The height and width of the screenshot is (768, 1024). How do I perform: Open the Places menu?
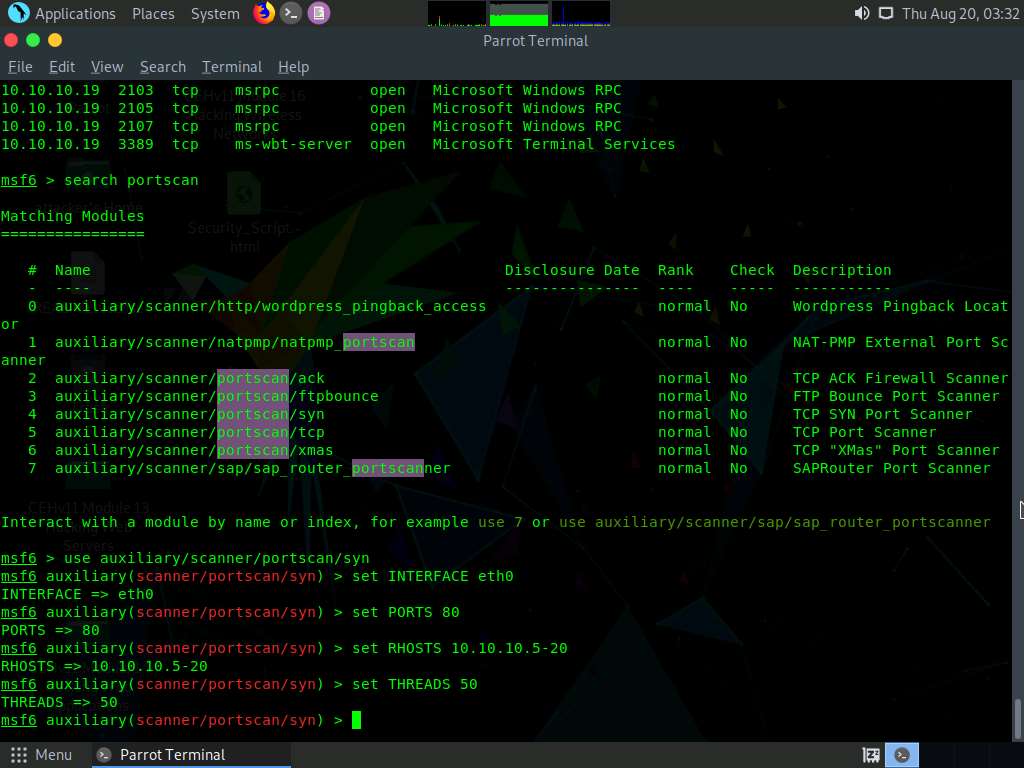coord(153,14)
